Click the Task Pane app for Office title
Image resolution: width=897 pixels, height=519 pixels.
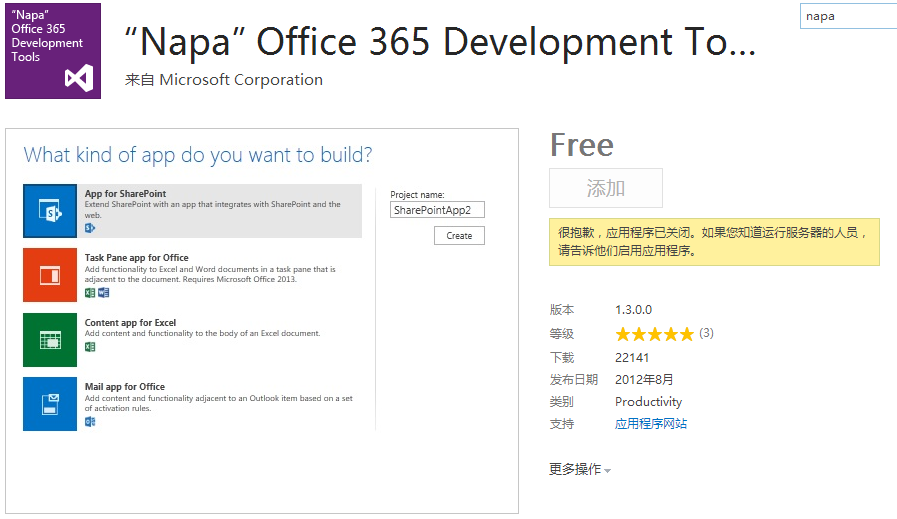click(137, 257)
